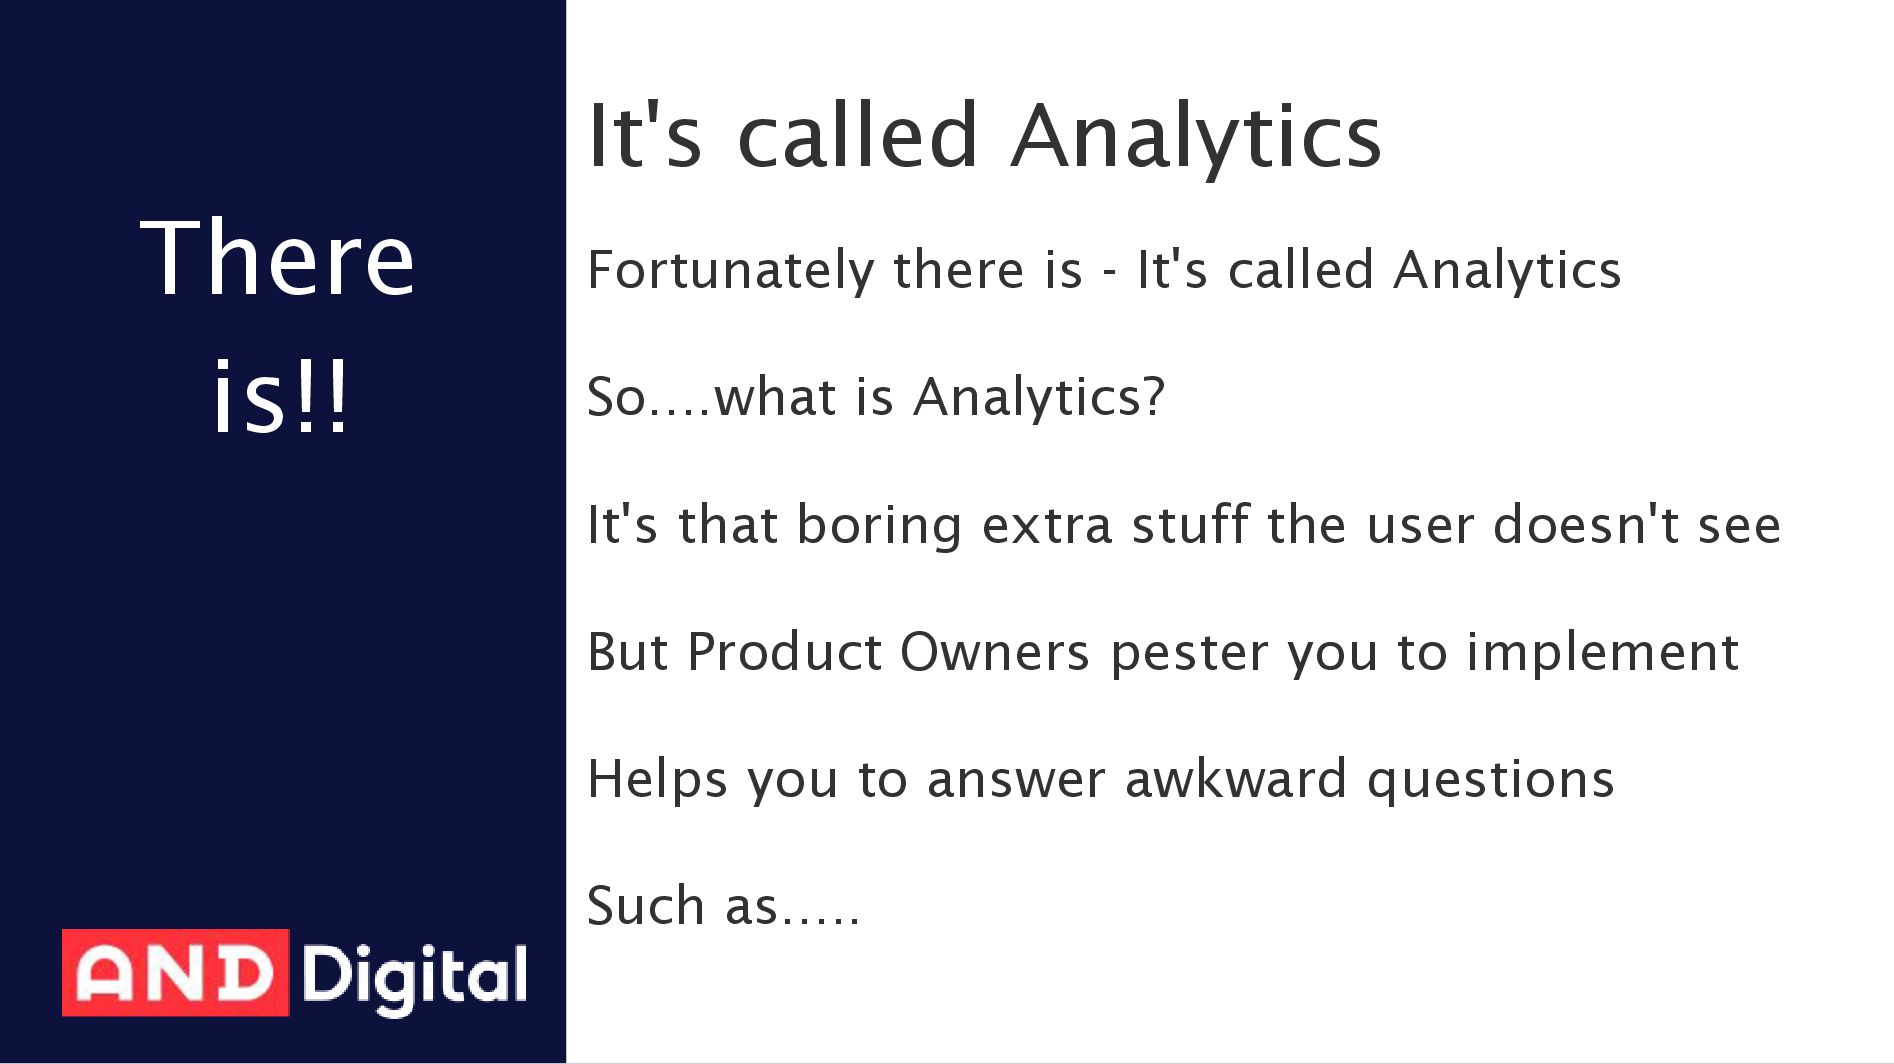Click the word implement
The image size is (1894, 1064).
click(x=1602, y=653)
